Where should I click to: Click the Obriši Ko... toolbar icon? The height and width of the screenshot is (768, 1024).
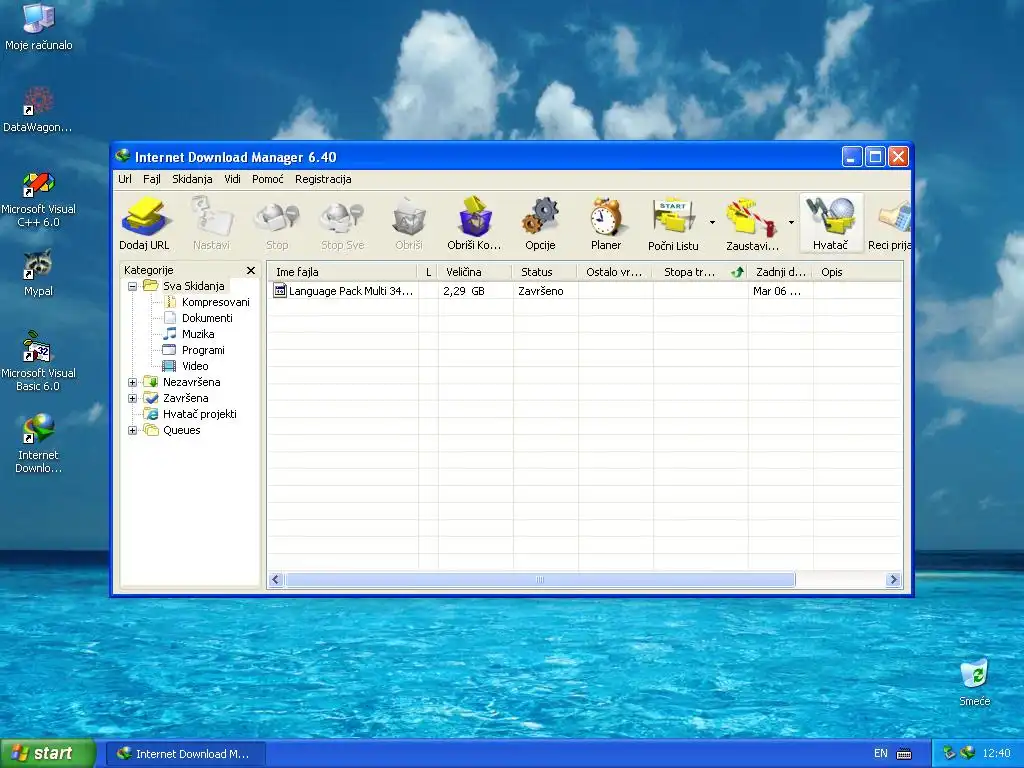pyautogui.click(x=474, y=224)
